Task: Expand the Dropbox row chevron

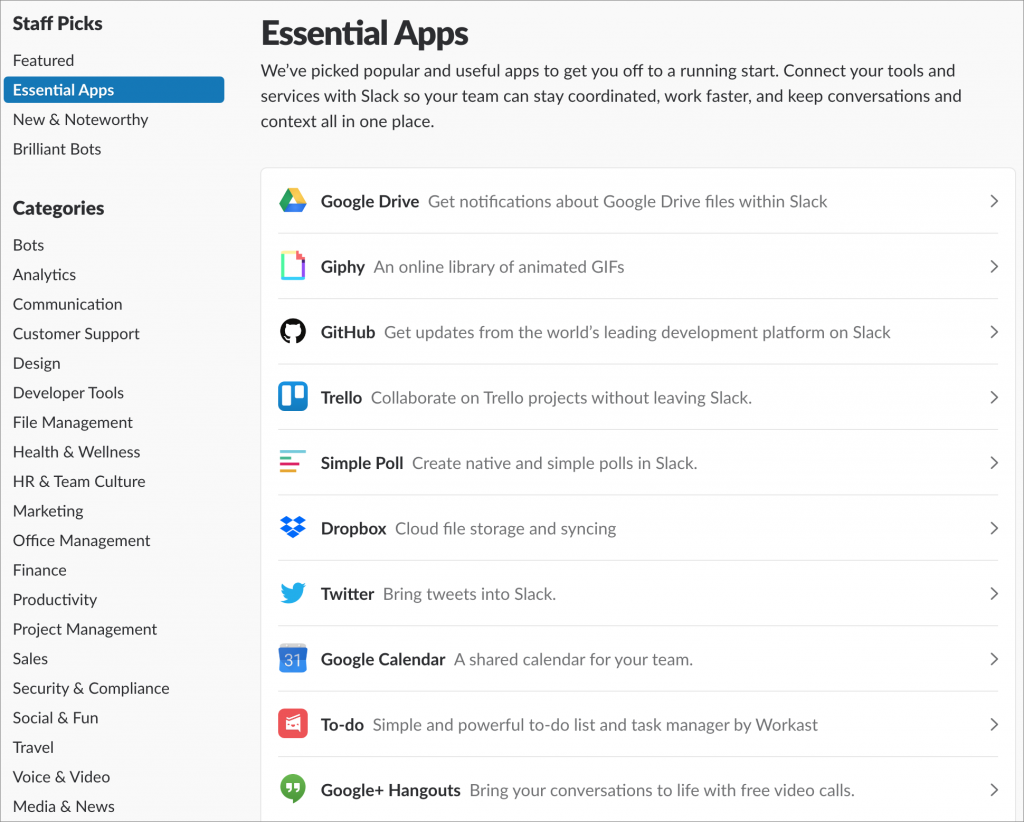Action: [x=994, y=528]
